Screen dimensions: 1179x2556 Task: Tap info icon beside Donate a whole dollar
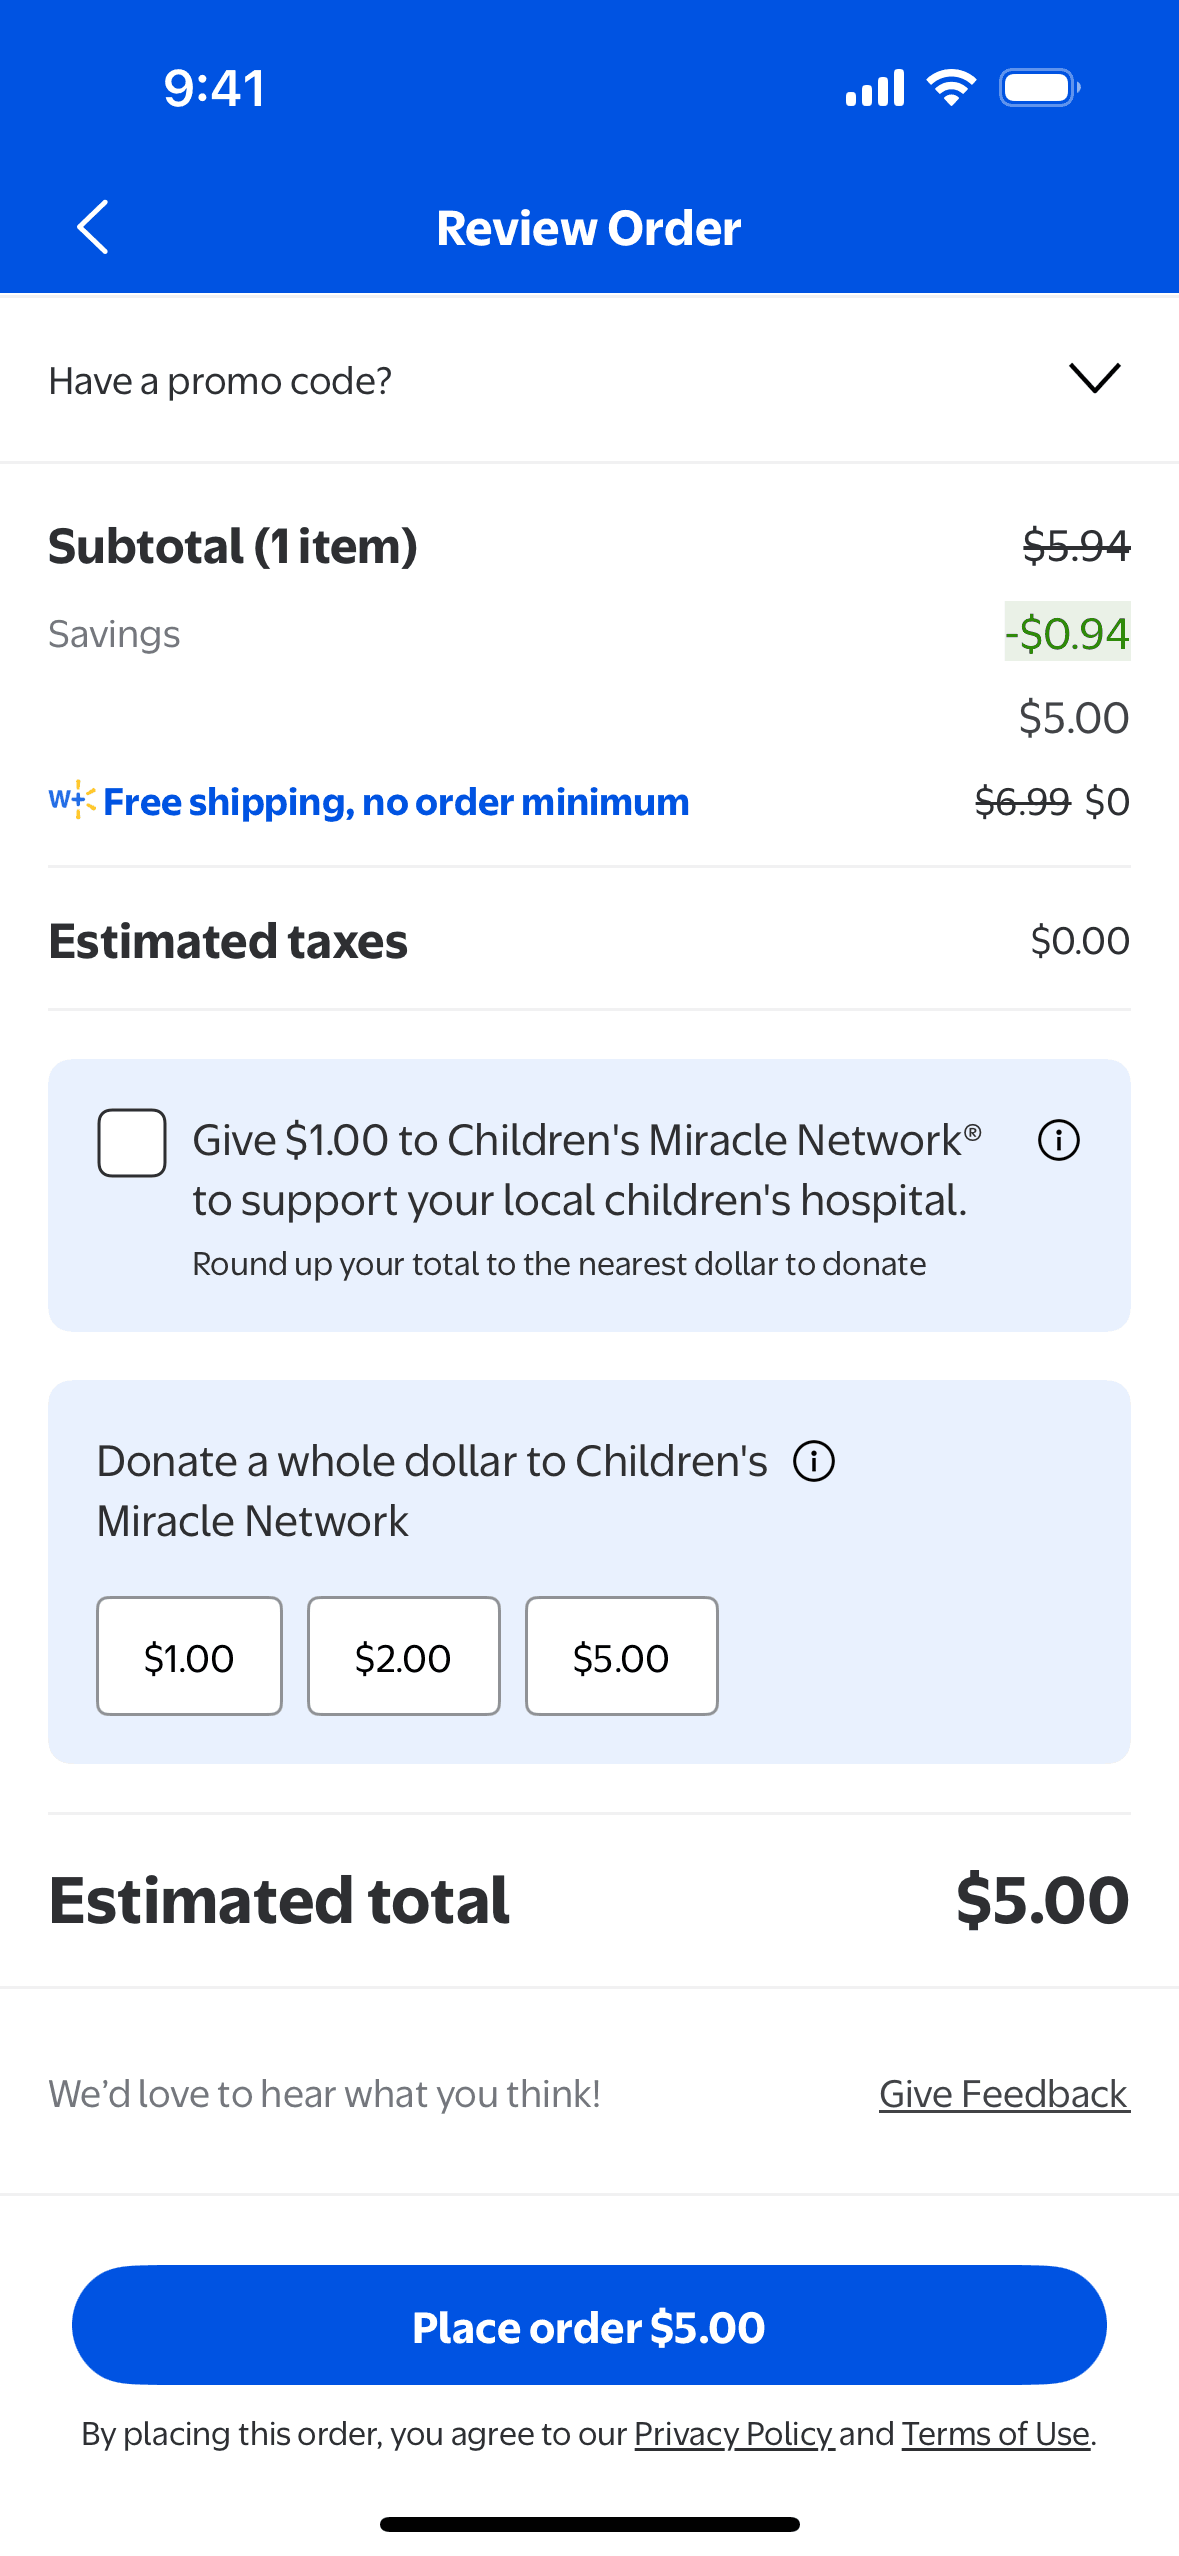(x=814, y=1461)
